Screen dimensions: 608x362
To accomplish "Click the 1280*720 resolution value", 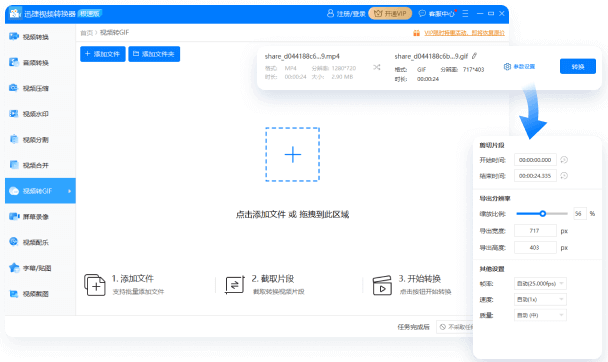I will coord(344,68).
